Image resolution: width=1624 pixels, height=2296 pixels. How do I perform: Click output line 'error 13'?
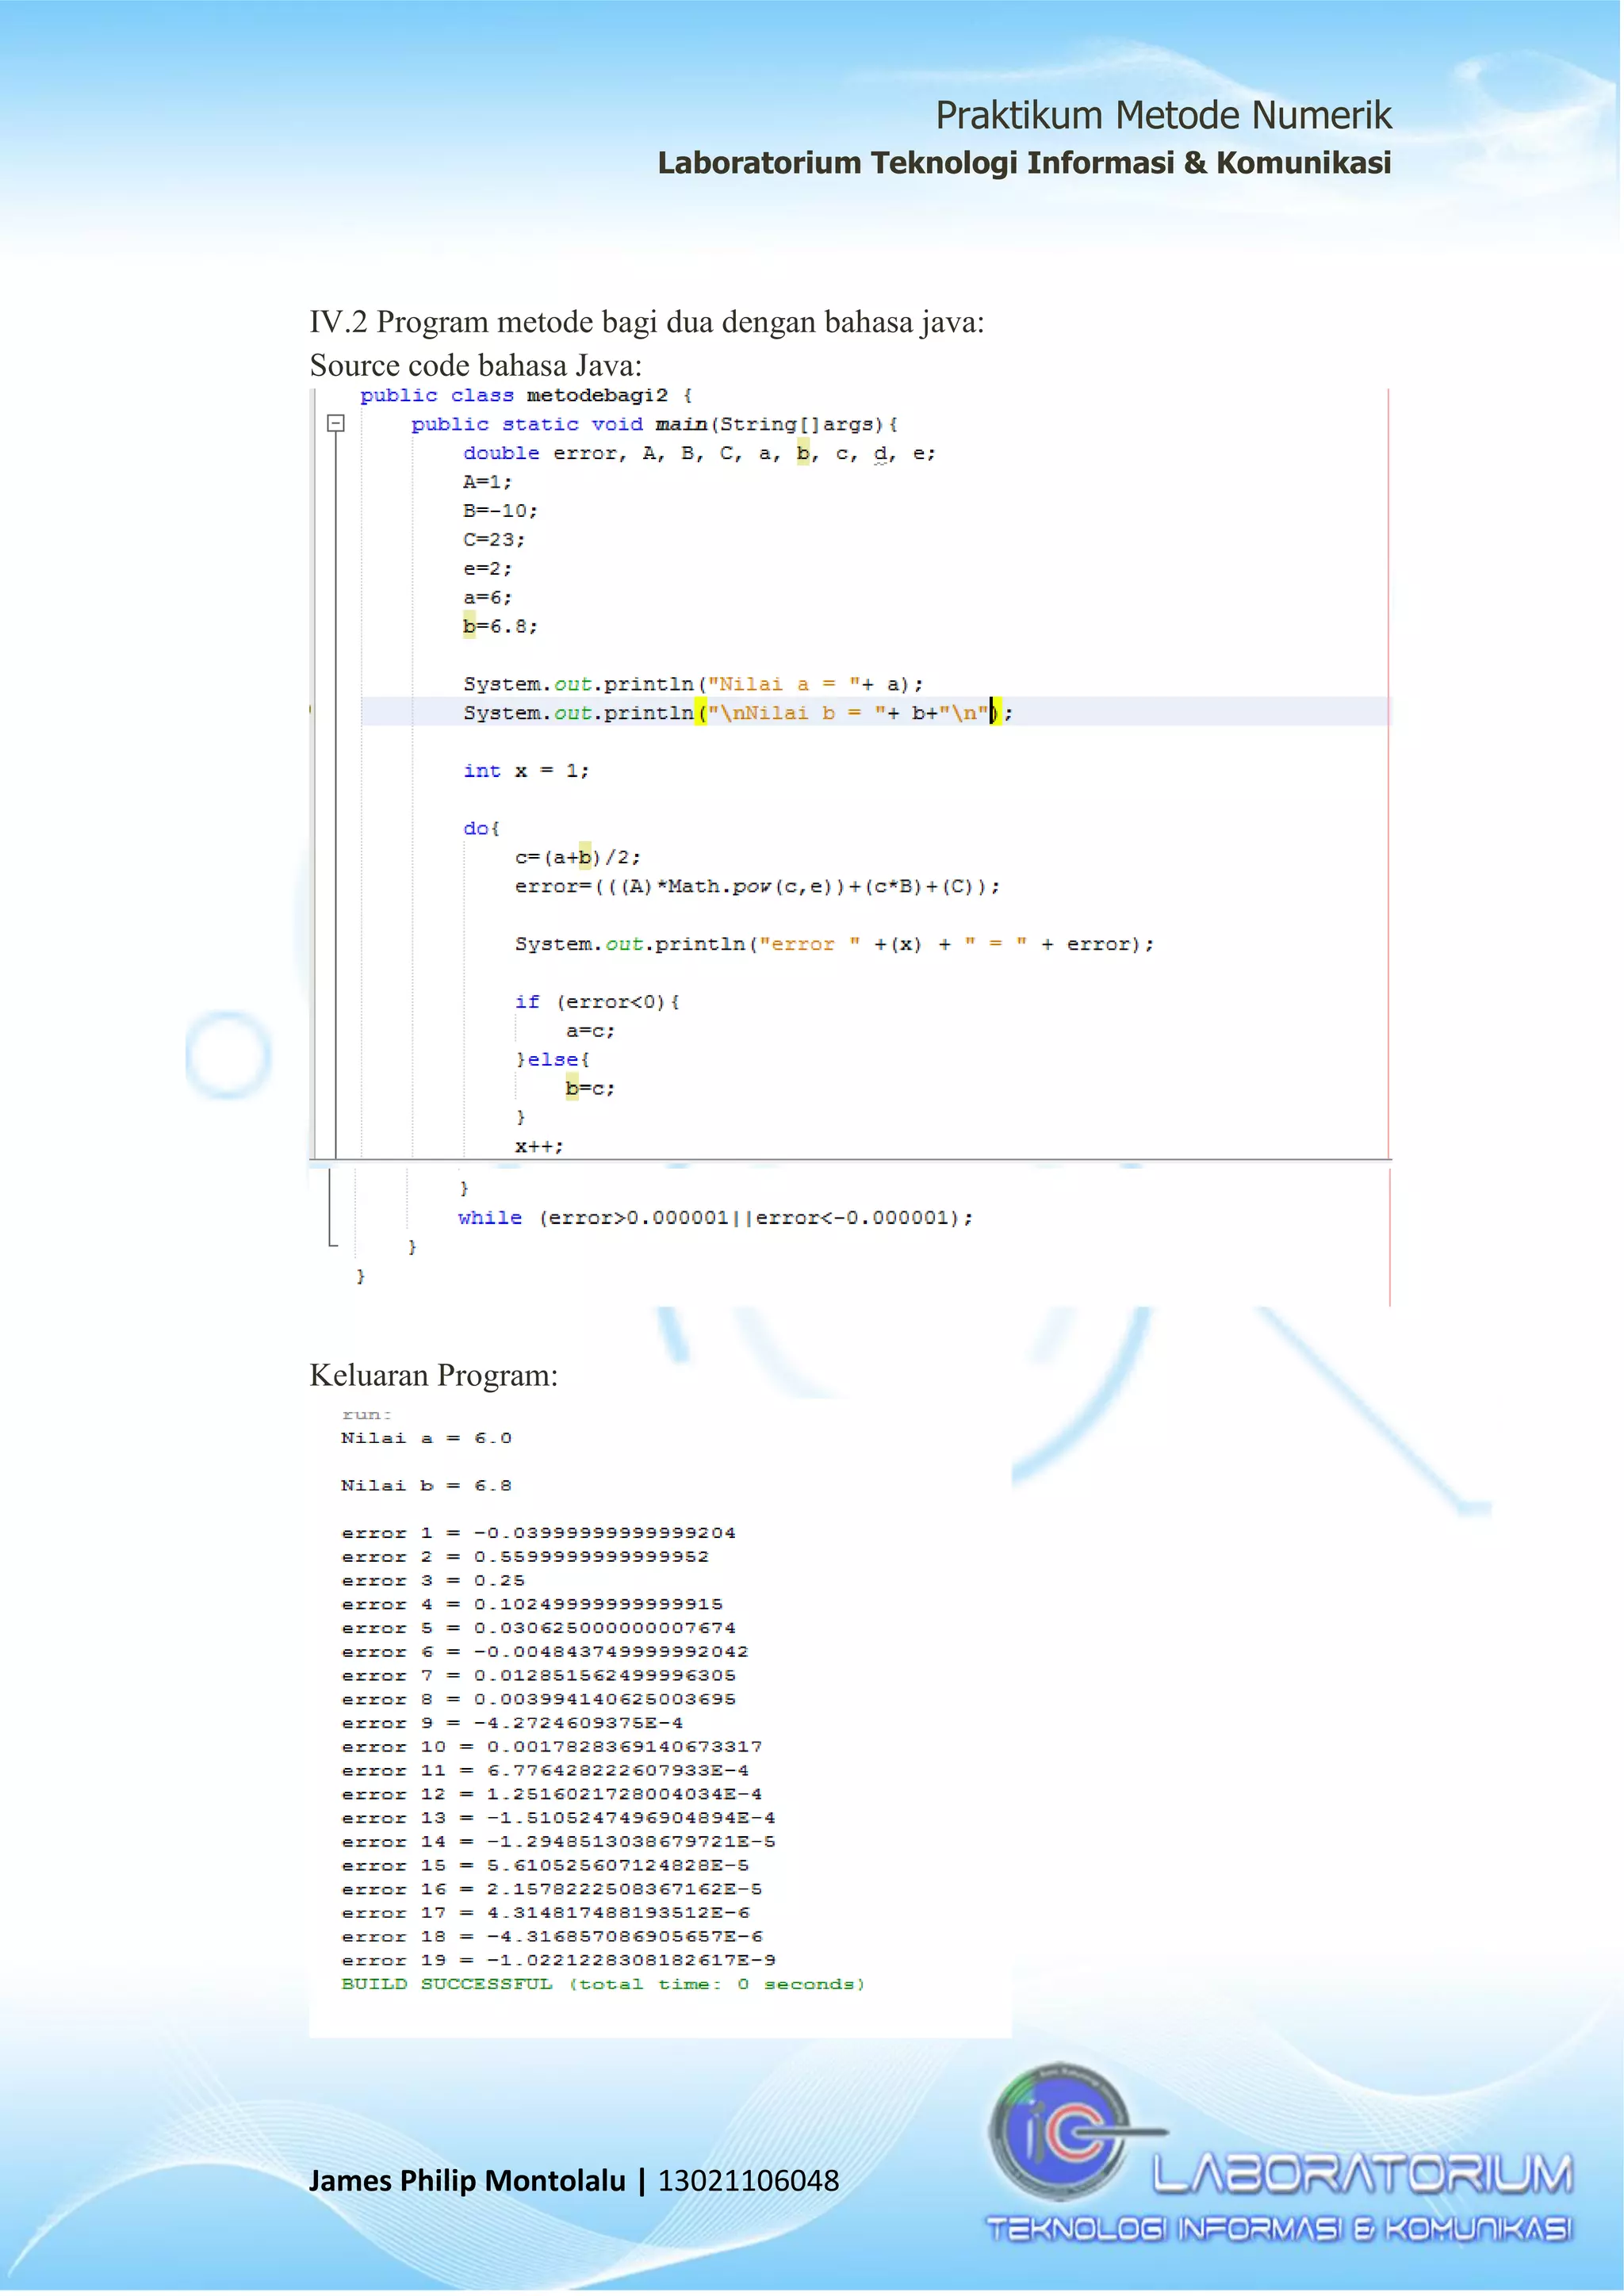click(x=558, y=1819)
